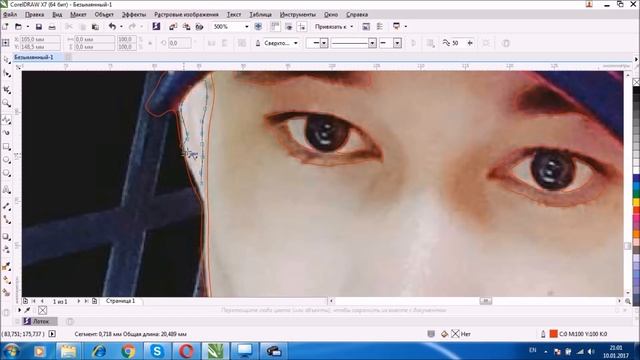Select the Zoom tool in the toolbox
Image resolution: width=640 pixels, height=360 pixels.
point(6,103)
